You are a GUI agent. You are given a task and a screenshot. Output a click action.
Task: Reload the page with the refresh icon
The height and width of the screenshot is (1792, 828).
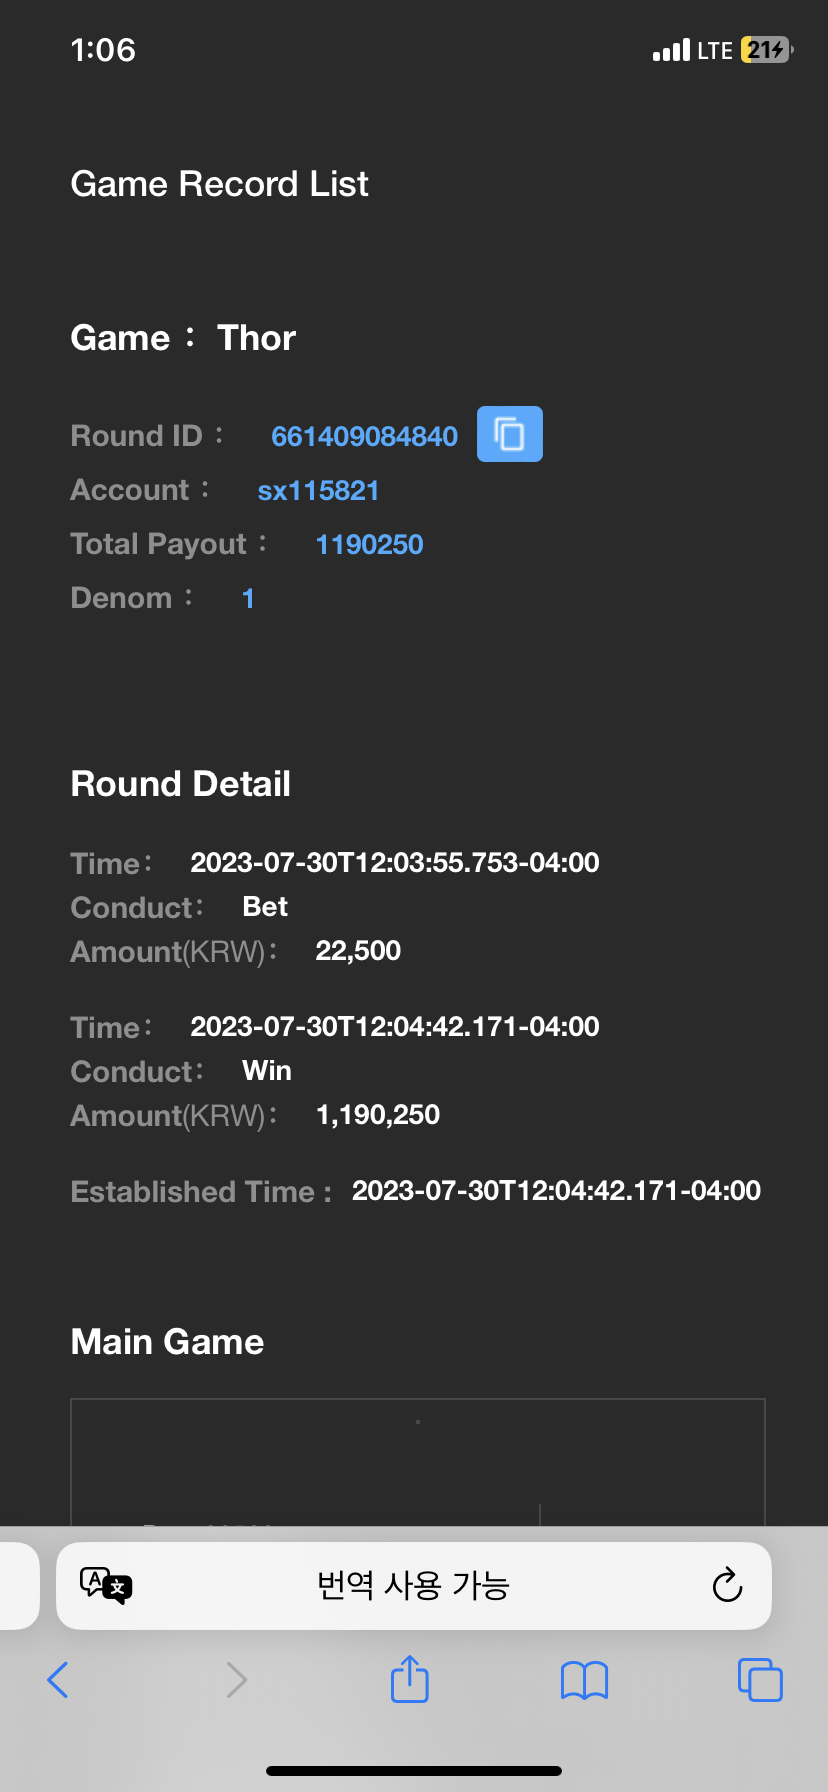(727, 1585)
